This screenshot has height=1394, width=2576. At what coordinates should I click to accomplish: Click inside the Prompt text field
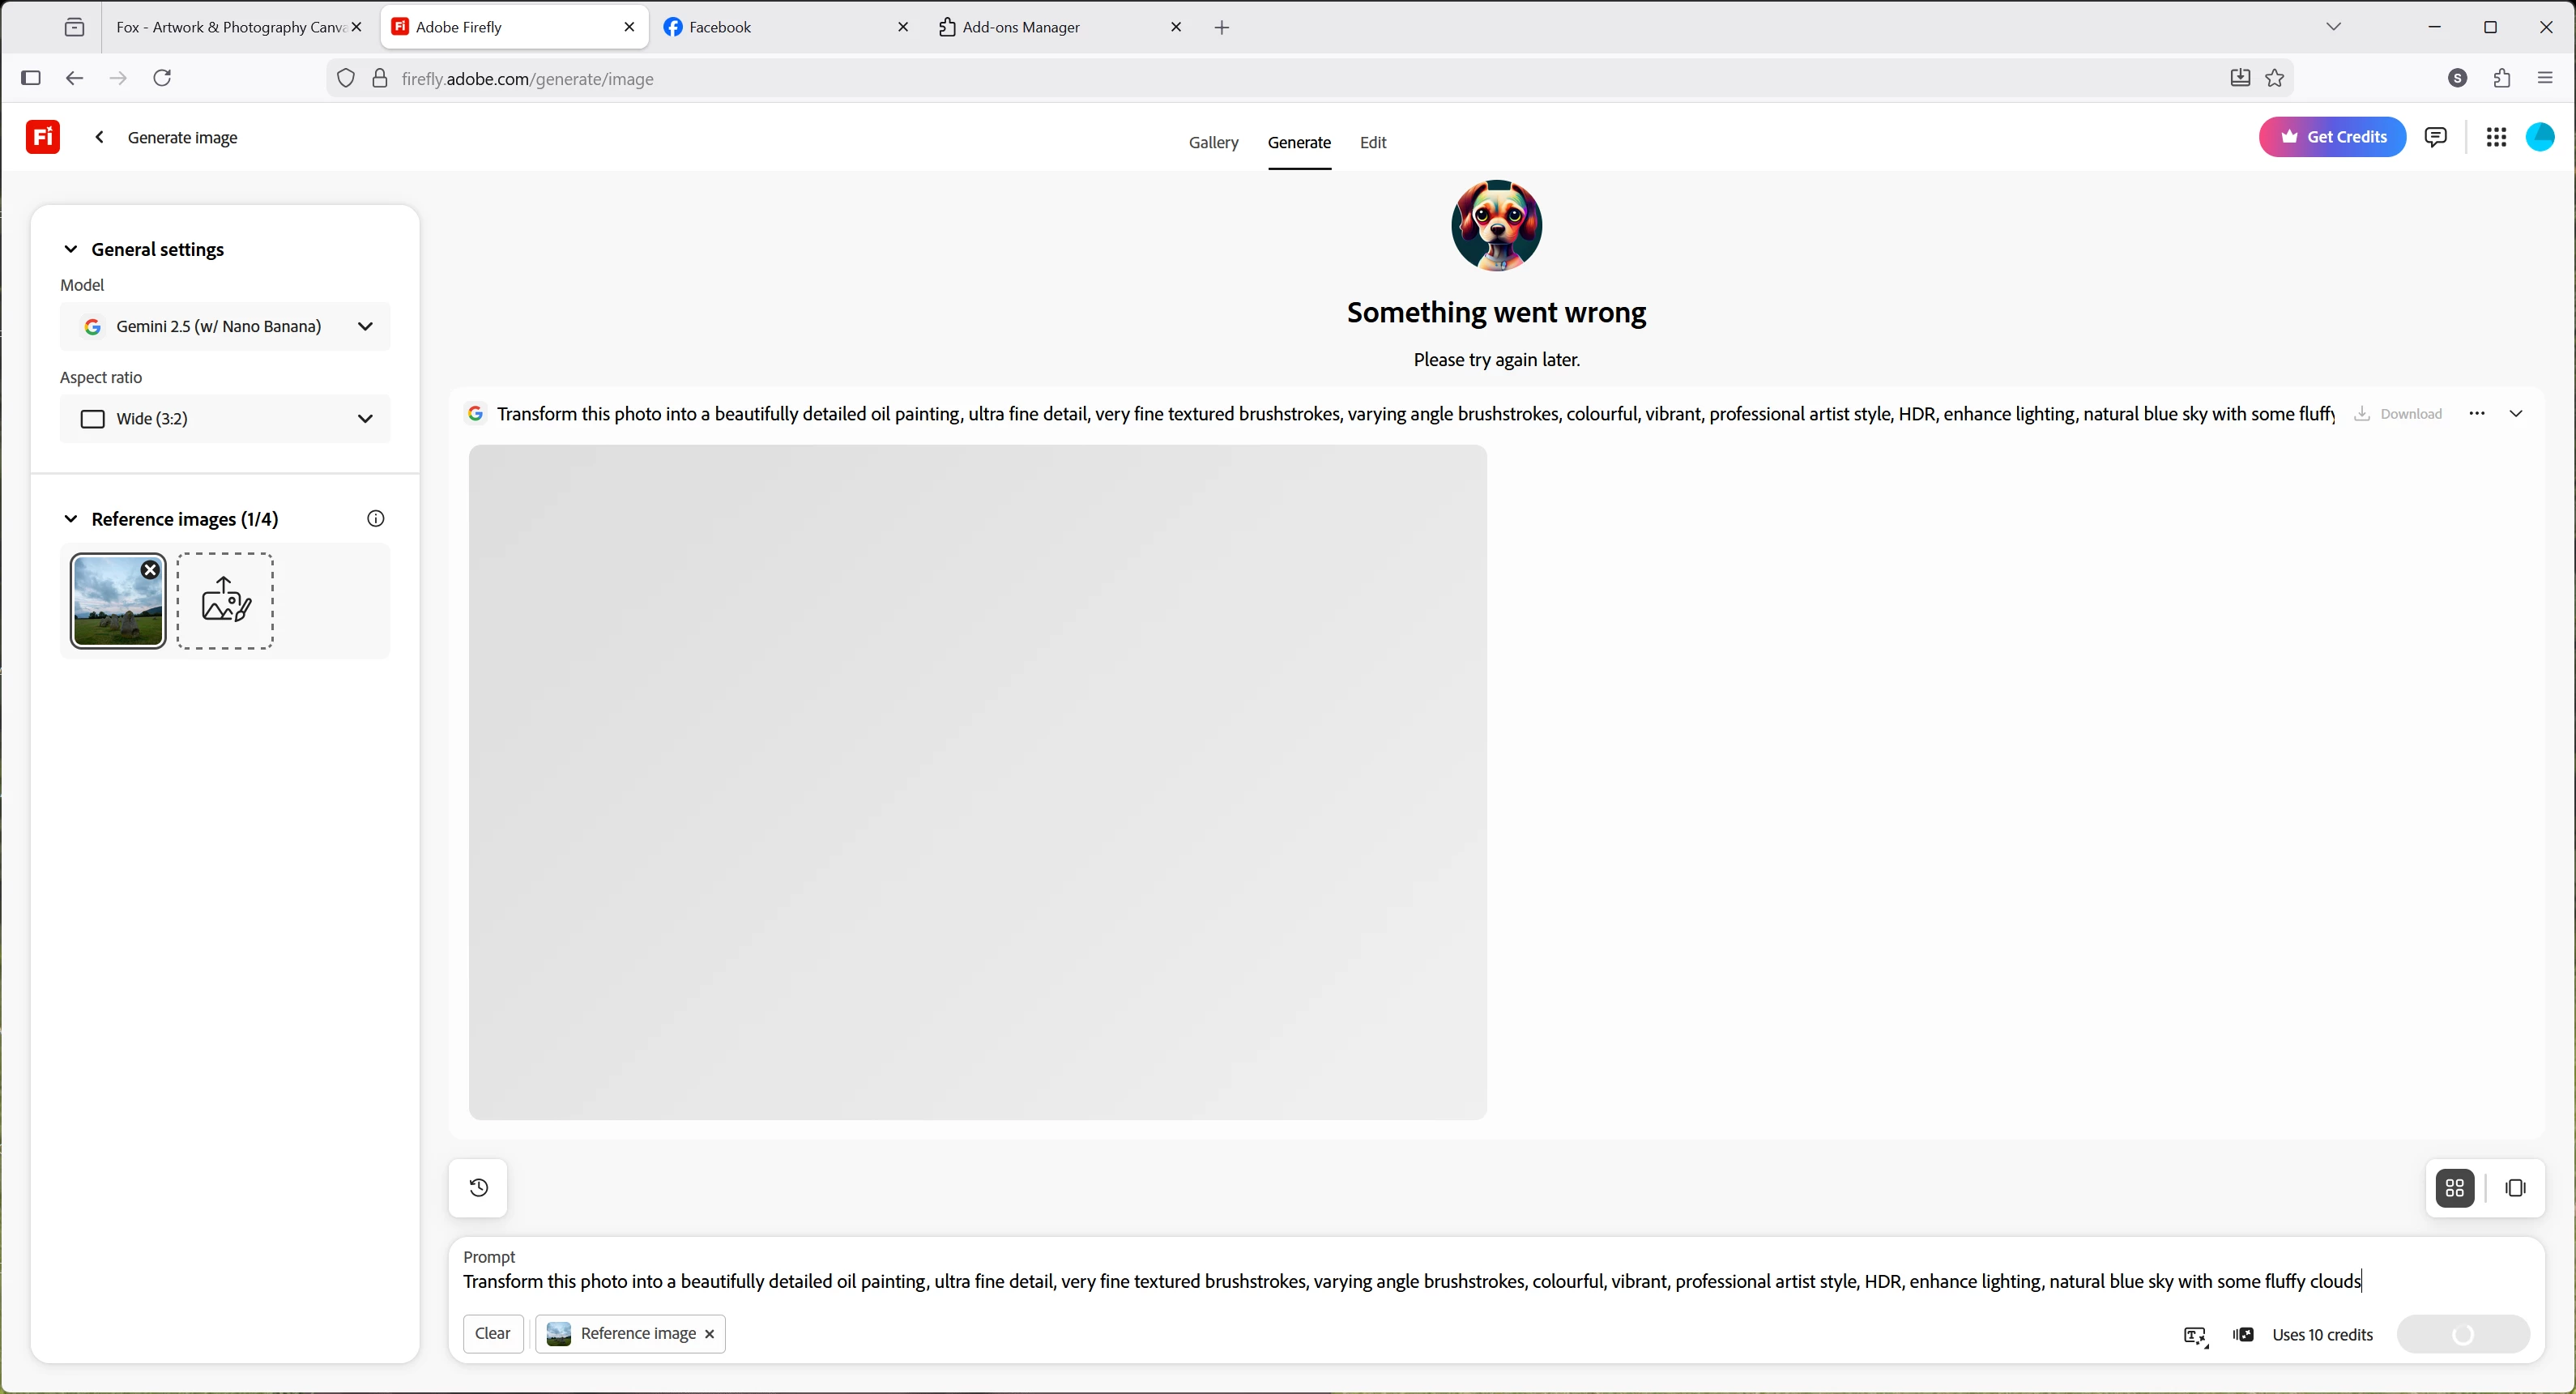(x=1400, y=1282)
